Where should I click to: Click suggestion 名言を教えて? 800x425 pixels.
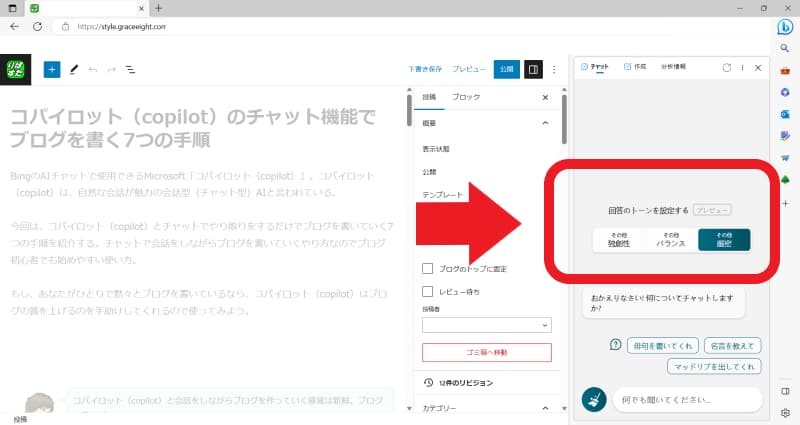pyautogui.click(x=732, y=345)
